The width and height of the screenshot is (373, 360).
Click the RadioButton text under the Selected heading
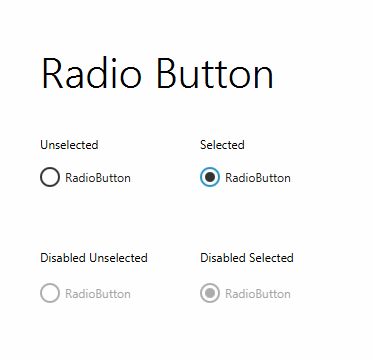(x=258, y=178)
